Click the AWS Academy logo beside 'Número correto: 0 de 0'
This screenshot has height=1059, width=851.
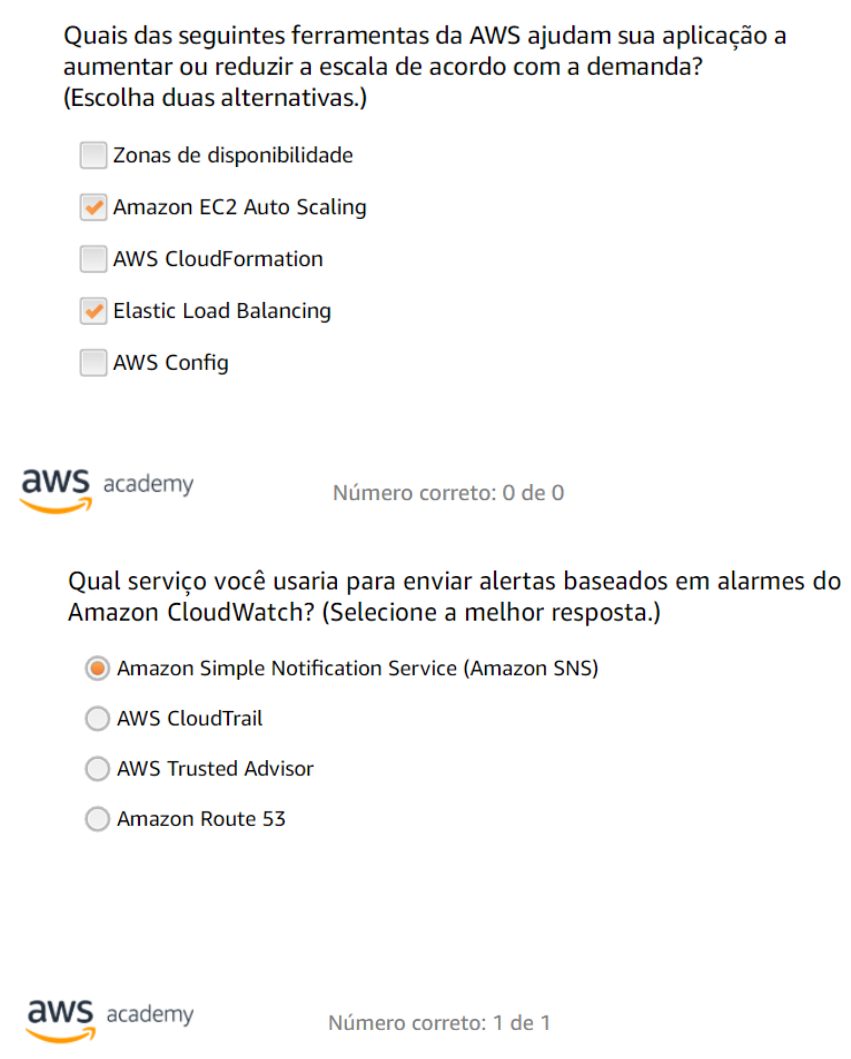[107, 488]
